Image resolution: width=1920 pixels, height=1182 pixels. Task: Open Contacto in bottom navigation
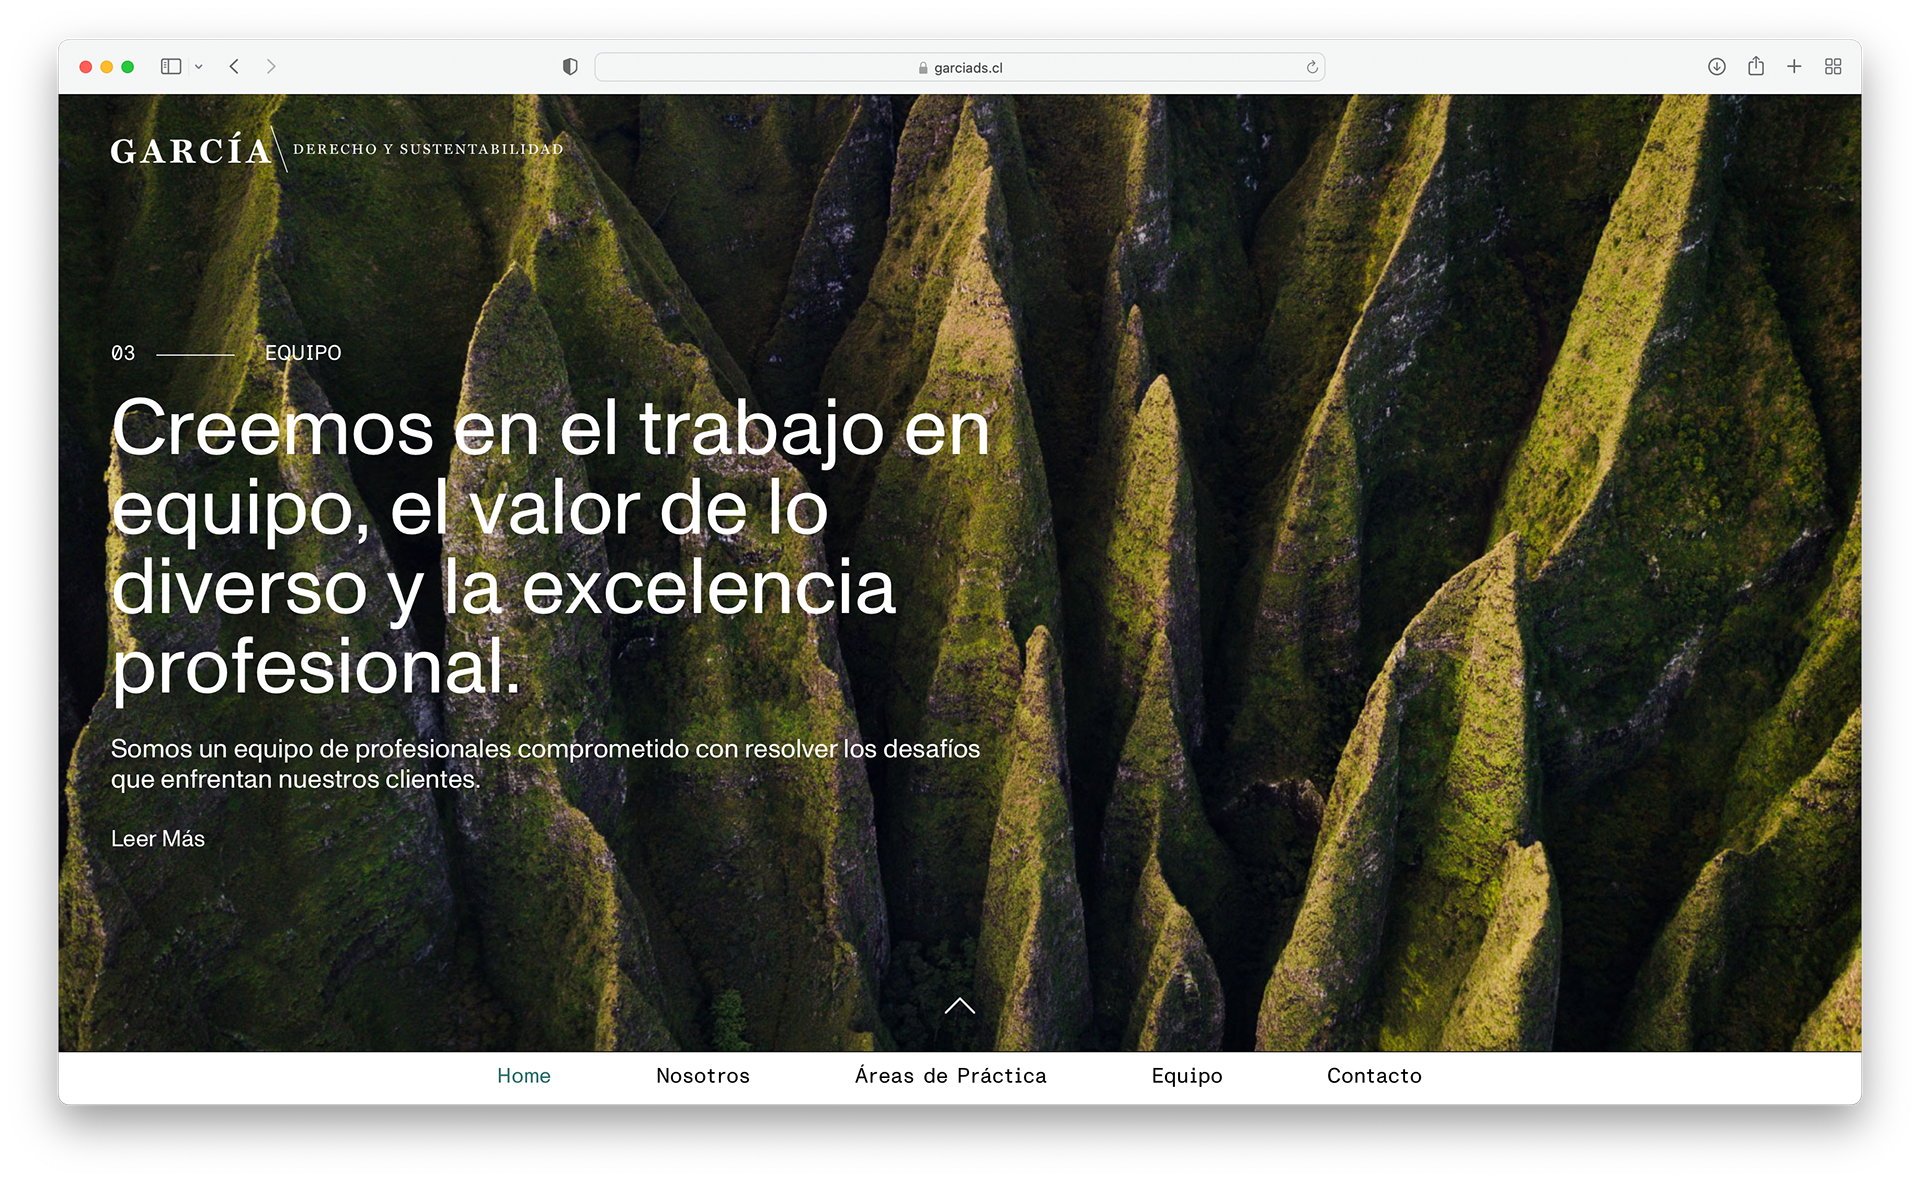click(1374, 1076)
